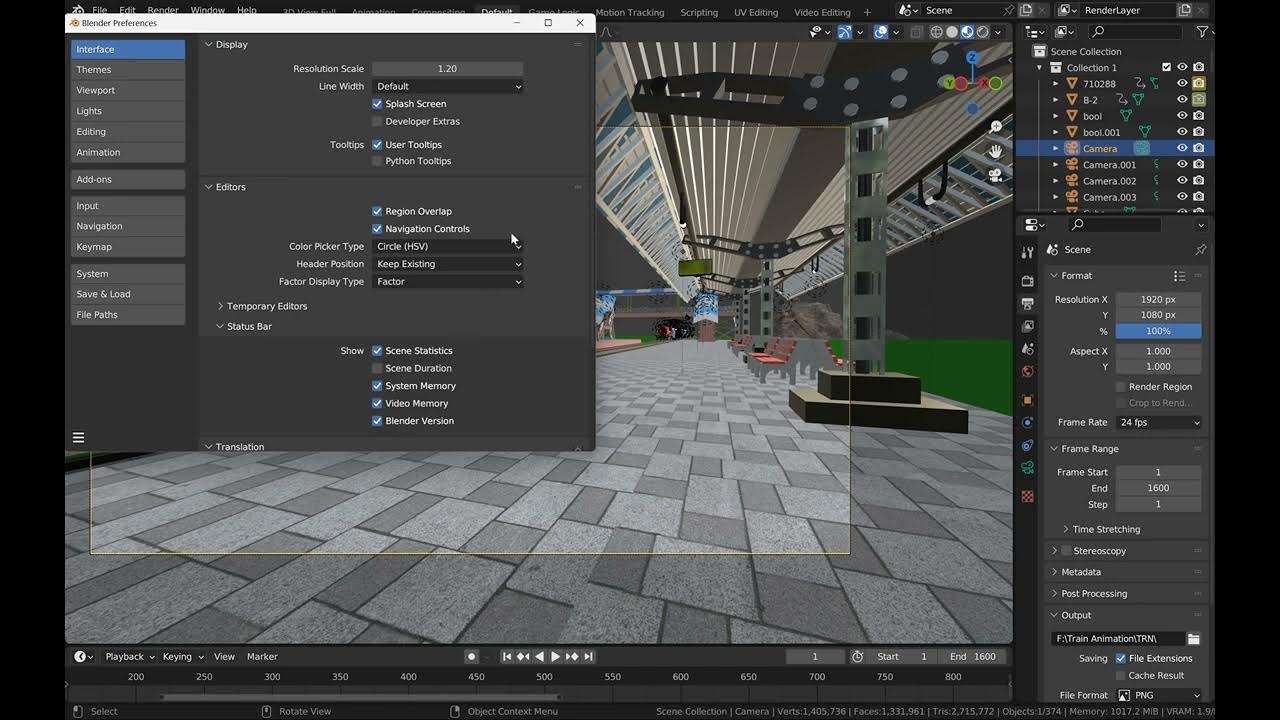Enable Python Tooltips checkbox
1280x720 pixels.
click(377, 161)
